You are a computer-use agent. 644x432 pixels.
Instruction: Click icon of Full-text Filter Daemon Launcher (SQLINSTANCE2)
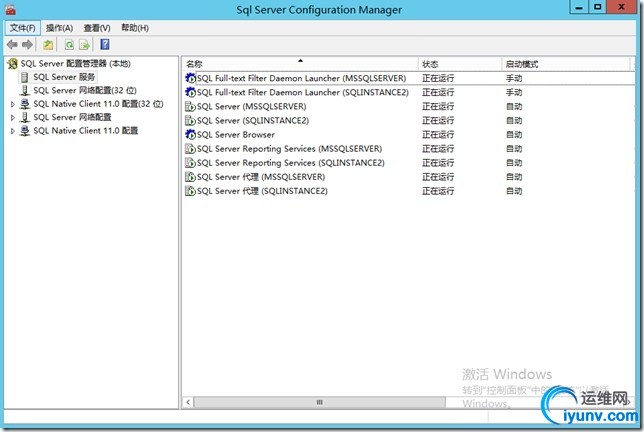click(x=190, y=92)
